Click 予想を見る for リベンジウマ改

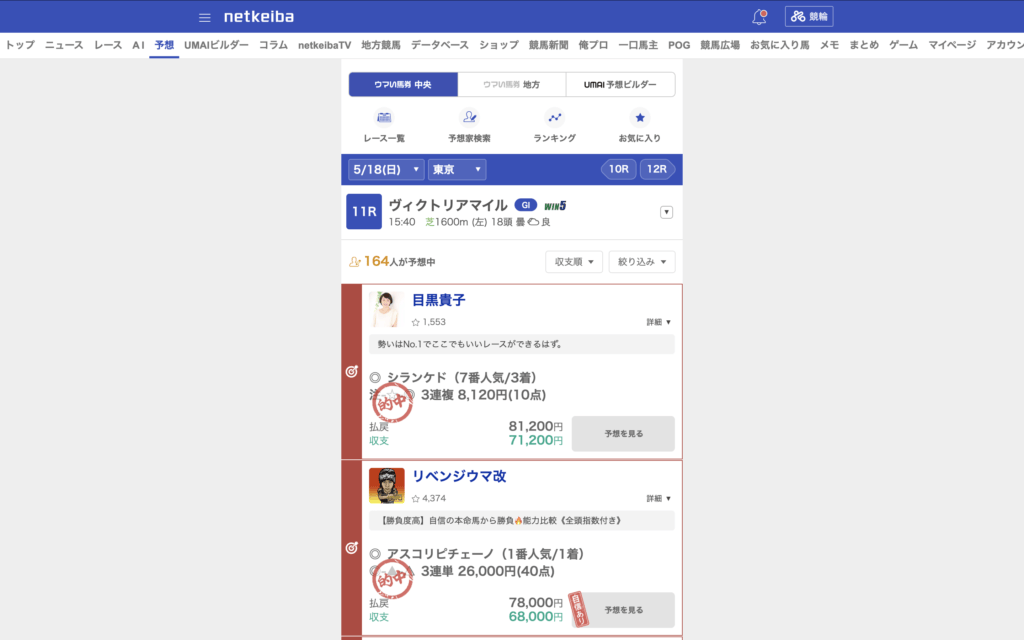(623, 610)
